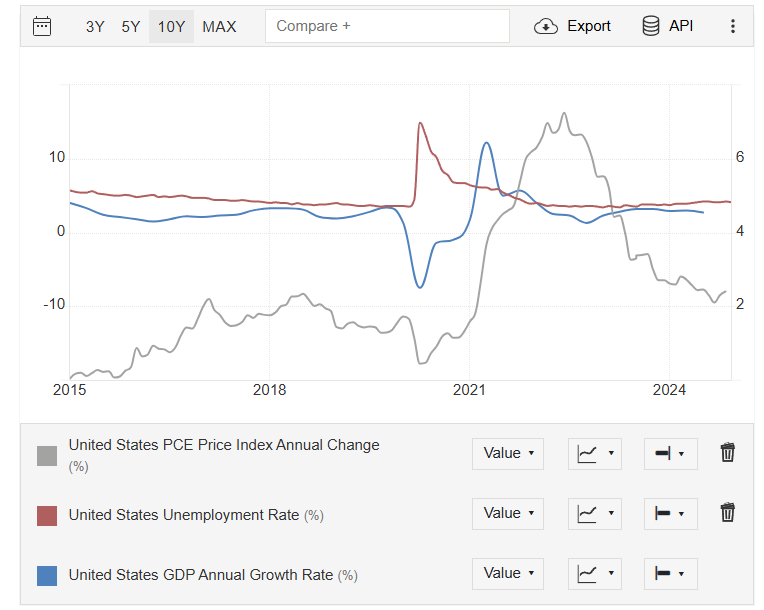Open the calendar date range picker
The image size is (764, 610).
pyautogui.click(x=42, y=26)
